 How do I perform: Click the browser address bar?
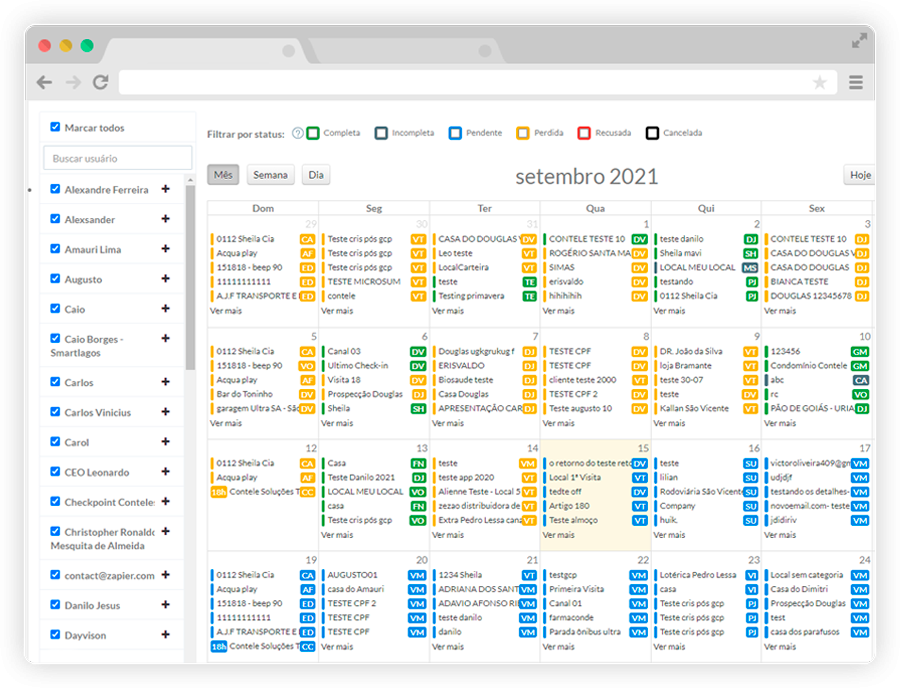click(478, 83)
